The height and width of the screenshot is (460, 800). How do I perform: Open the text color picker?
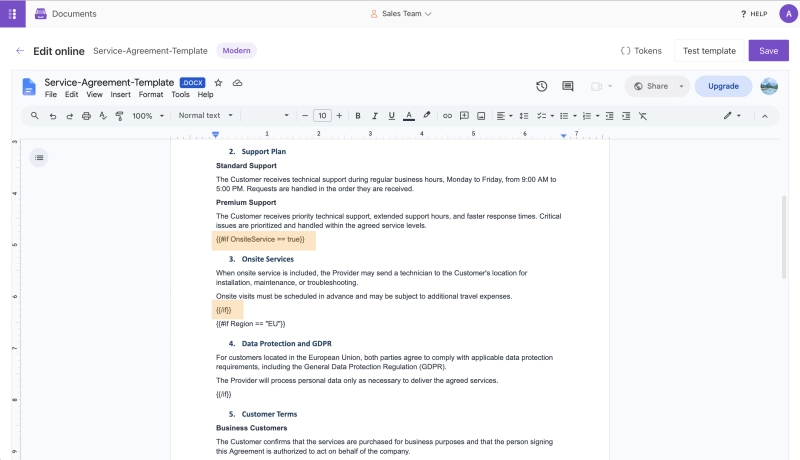409,116
